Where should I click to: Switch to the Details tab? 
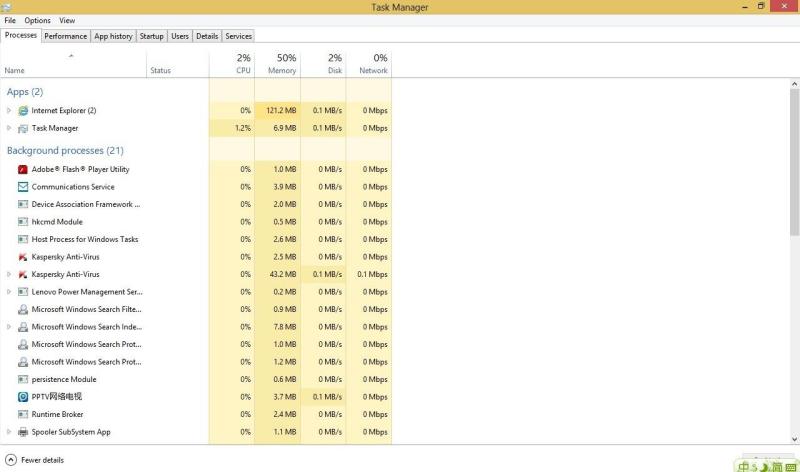(207, 36)
